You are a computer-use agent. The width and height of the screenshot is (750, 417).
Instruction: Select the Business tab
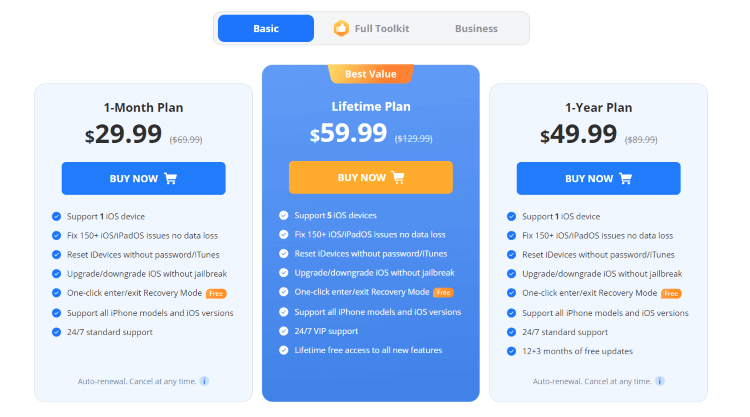pos(476,28)
